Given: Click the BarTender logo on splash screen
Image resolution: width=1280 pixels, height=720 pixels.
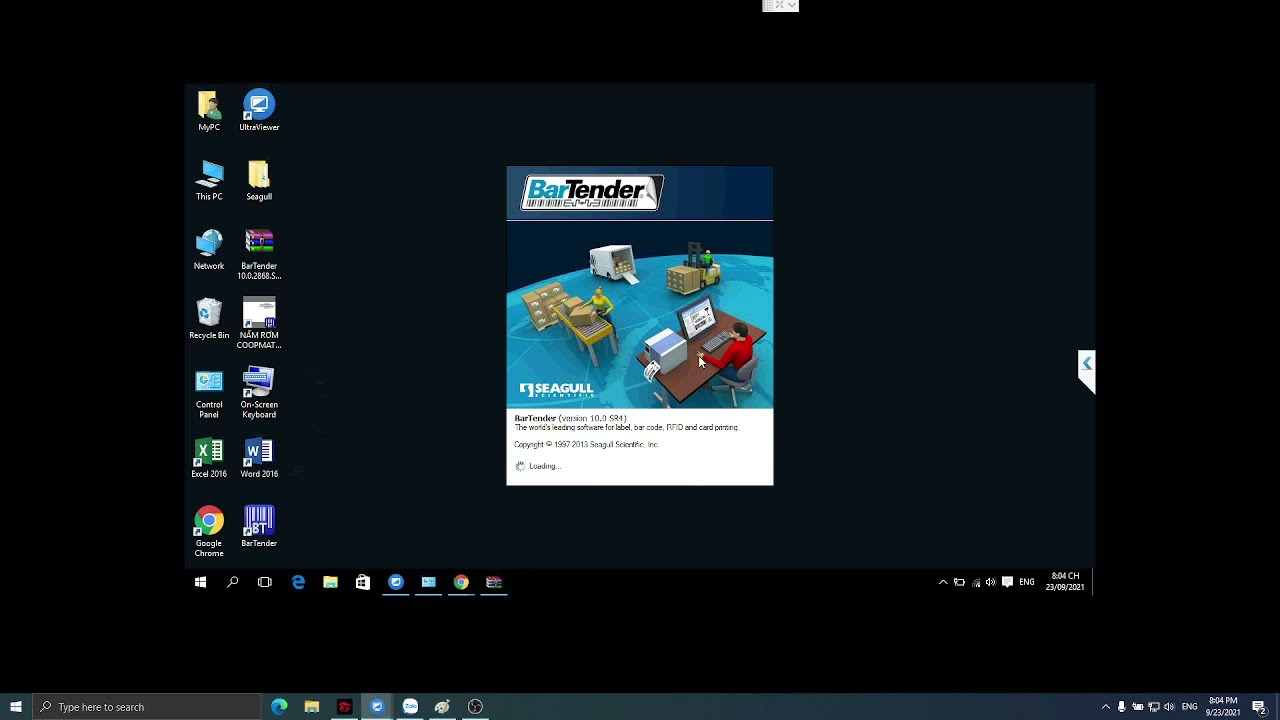Looking at the screenshot, I should tap(592, 193).
